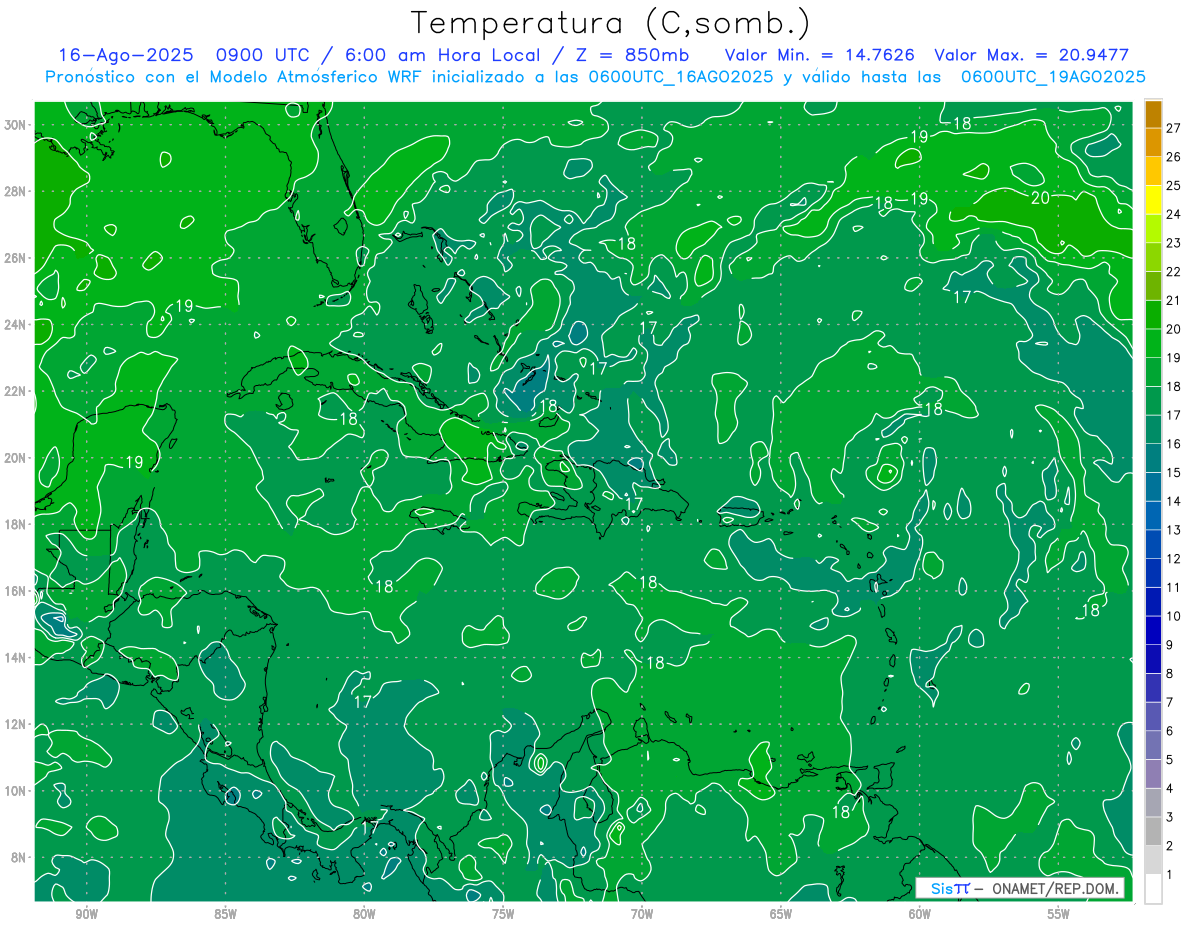Click the "21" label on the color scale
The width and height of the screenshot is (1200, 927).
[x=1174, y=300]
